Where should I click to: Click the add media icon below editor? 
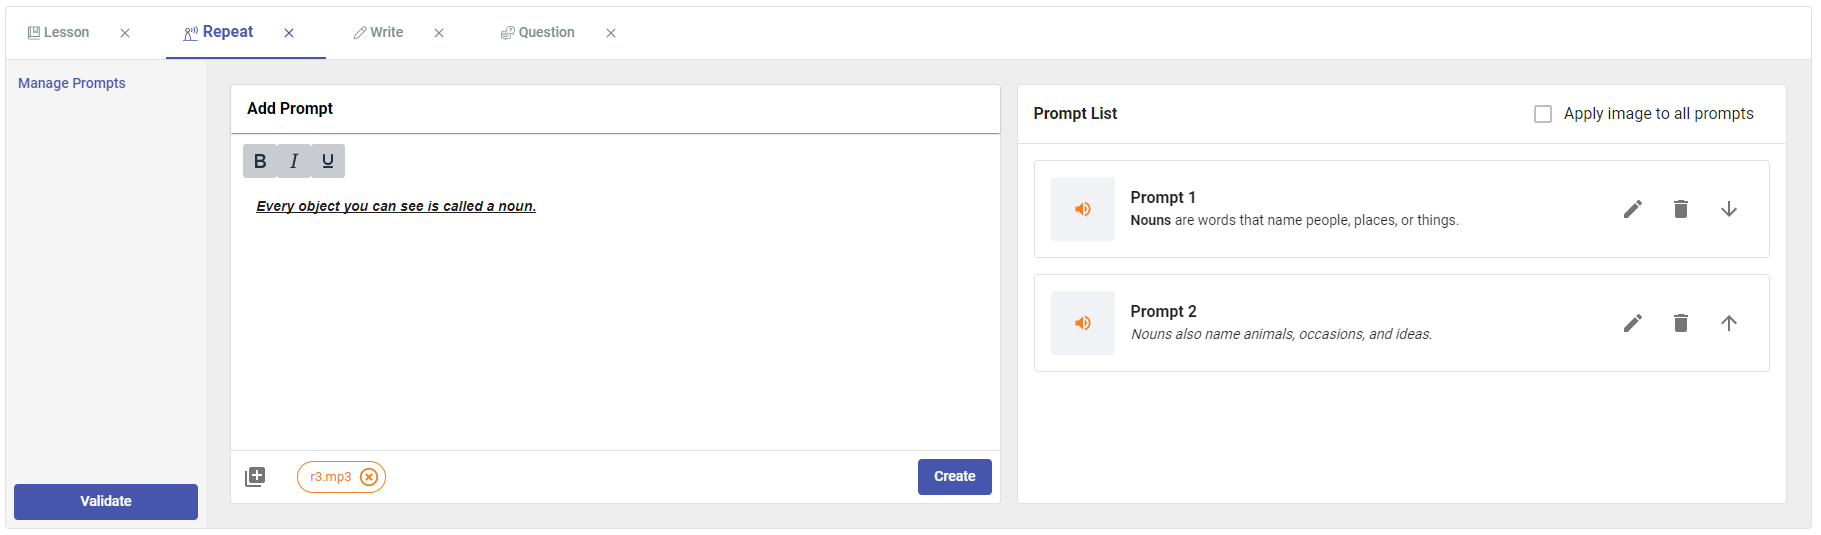click(255, 477)
